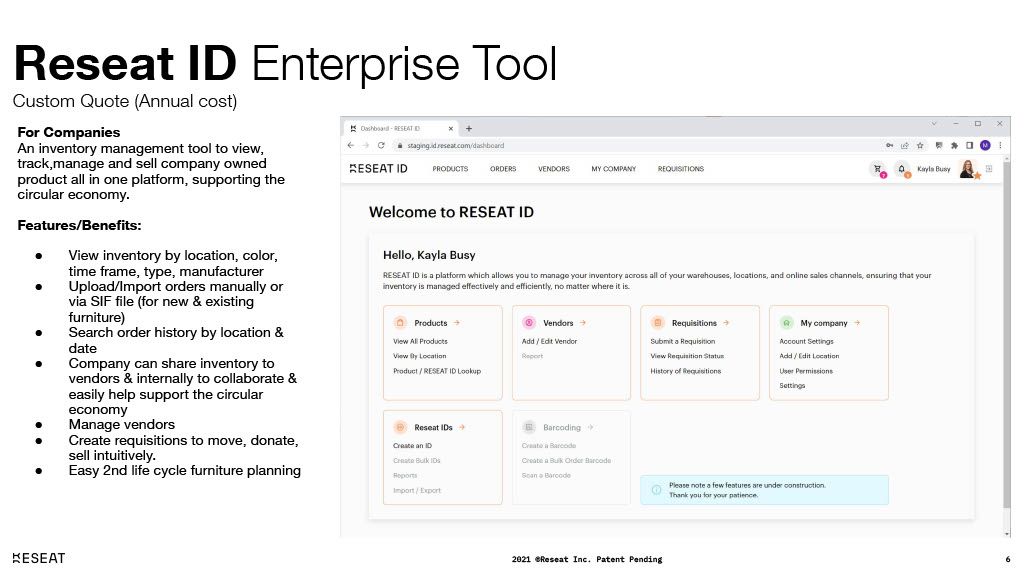Open the PRODUCTS menu
1024x576 pixels.
[450, 169]
